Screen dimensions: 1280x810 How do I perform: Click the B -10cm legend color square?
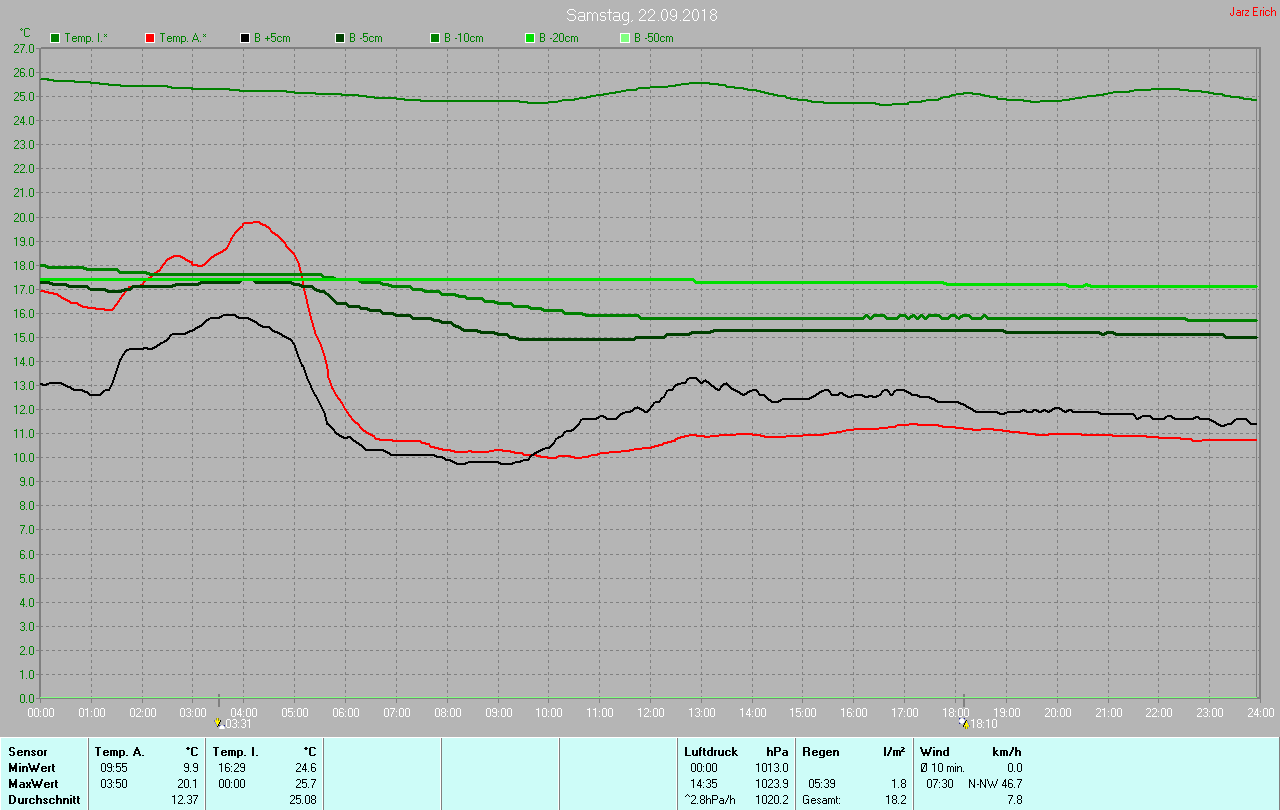point(435,38)
